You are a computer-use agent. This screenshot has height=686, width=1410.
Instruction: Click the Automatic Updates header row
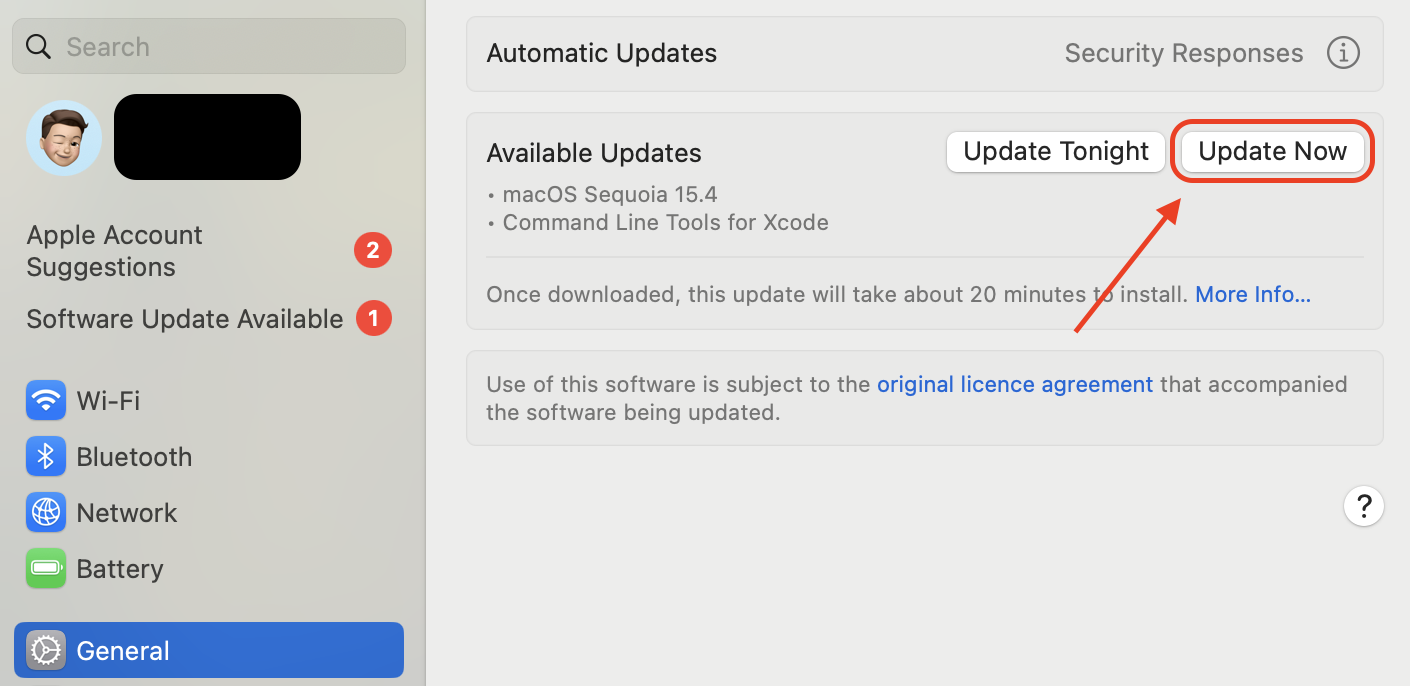point(601,53)
